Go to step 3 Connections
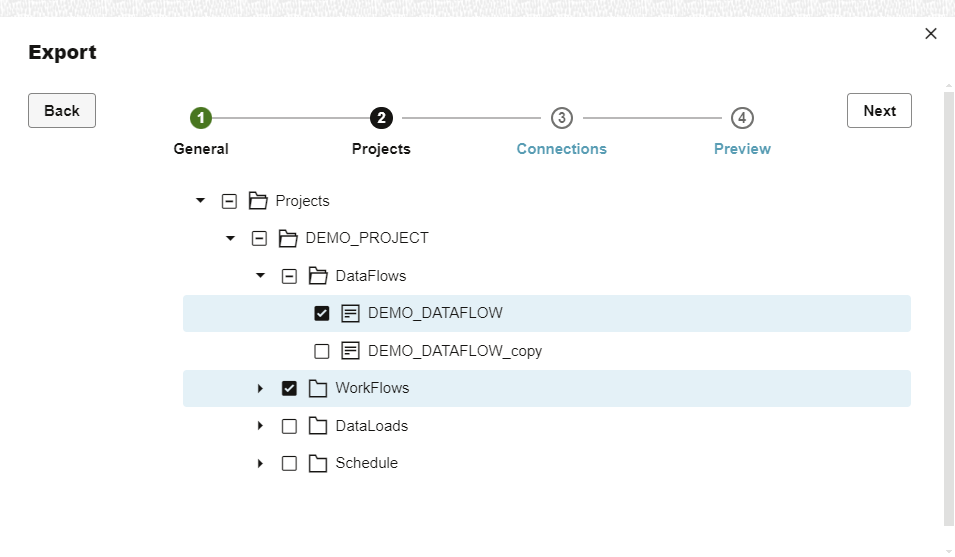The width and height of the screenshot is (955, 557). (x=562, y=119)
